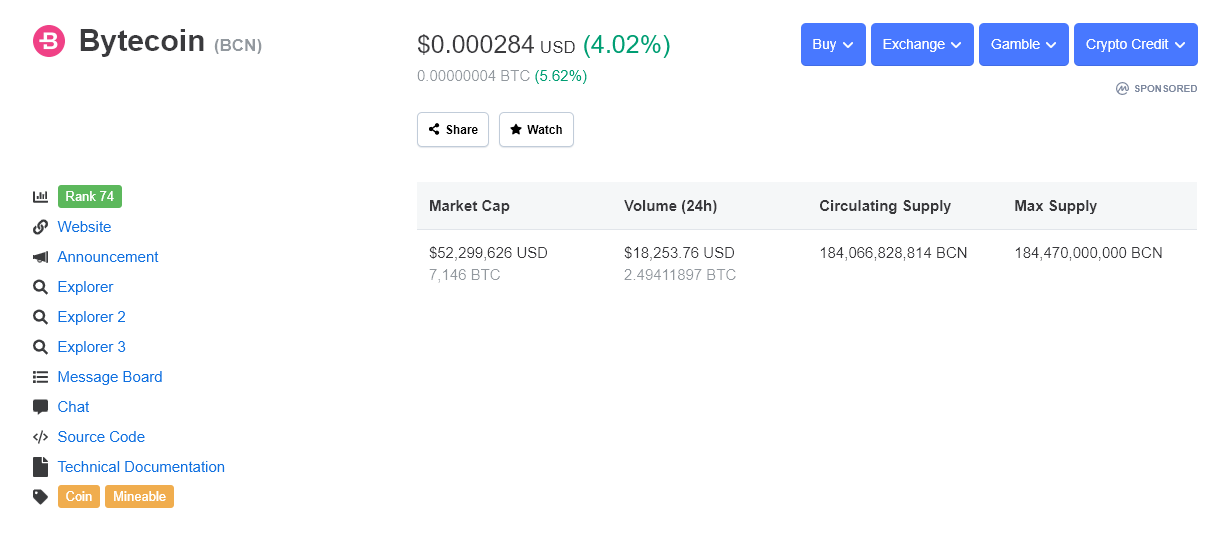1214x547 pixels.
Task: Click the megaphone icon next to Announcement
Action: 40,257
